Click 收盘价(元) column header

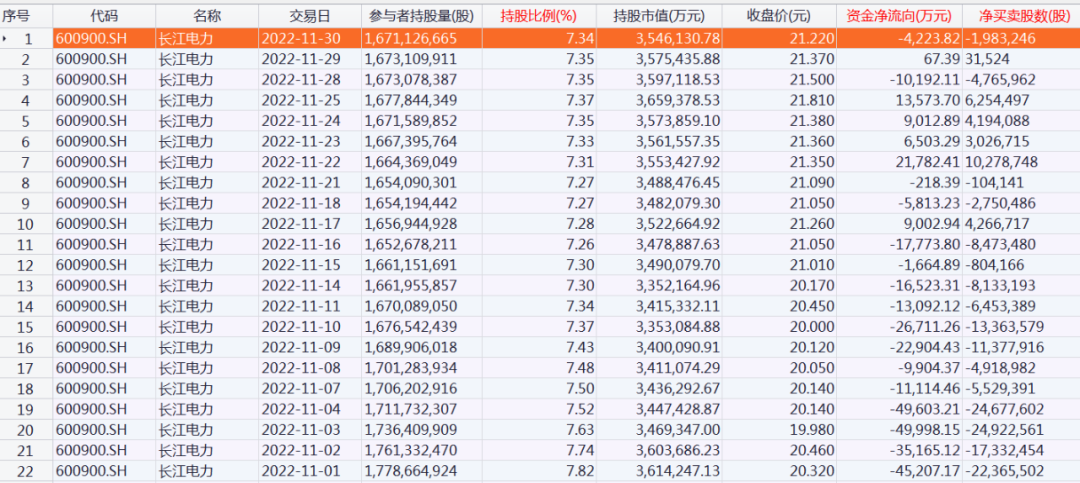pyautogui.click(x=779, y=14)
